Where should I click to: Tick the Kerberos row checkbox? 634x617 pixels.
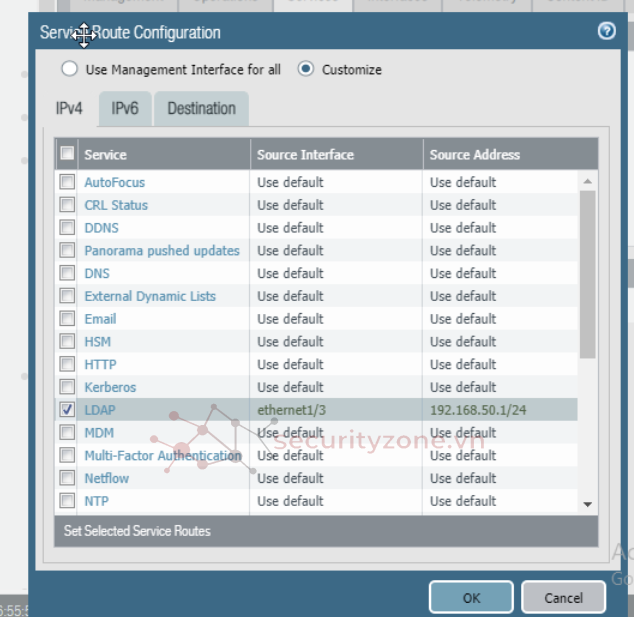point(67,387)
